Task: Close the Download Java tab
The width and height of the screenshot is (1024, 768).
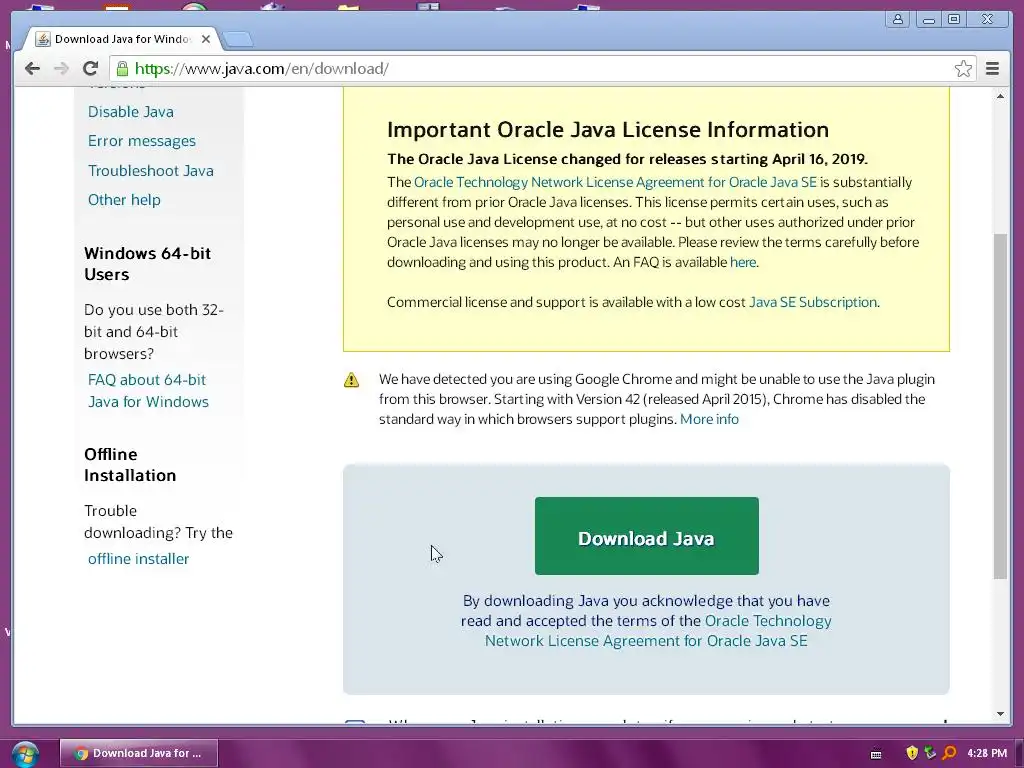Action: (x=206, y=39)
